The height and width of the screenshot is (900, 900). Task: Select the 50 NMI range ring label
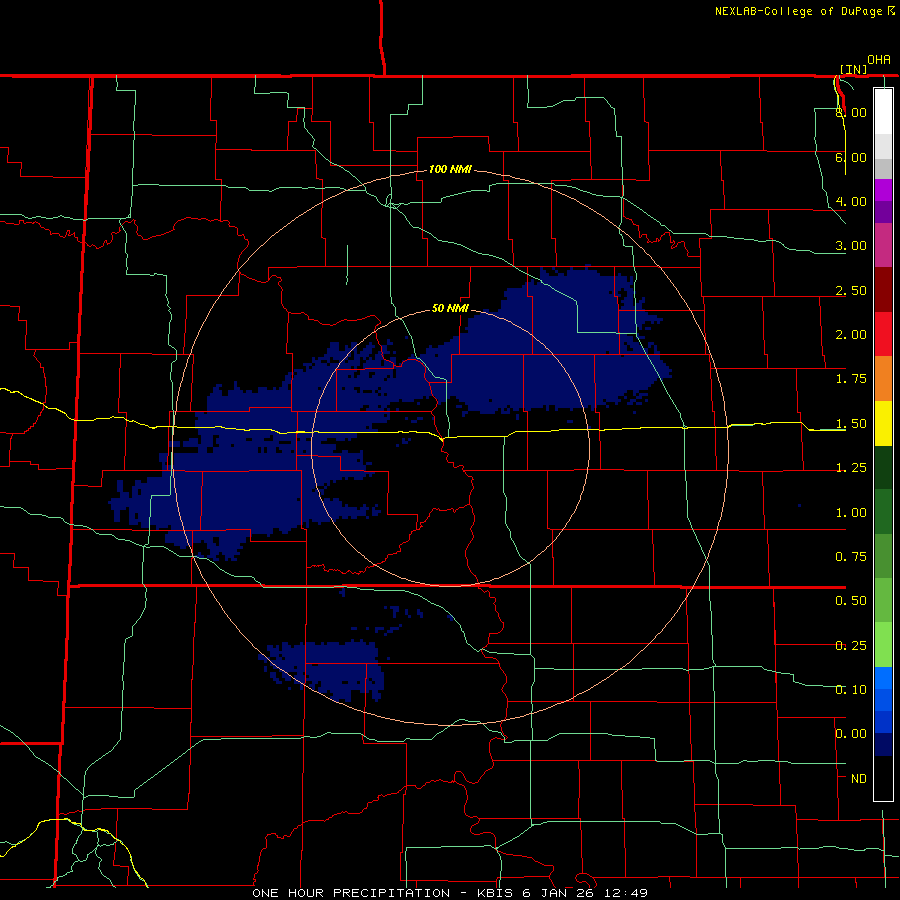(450, 308)
